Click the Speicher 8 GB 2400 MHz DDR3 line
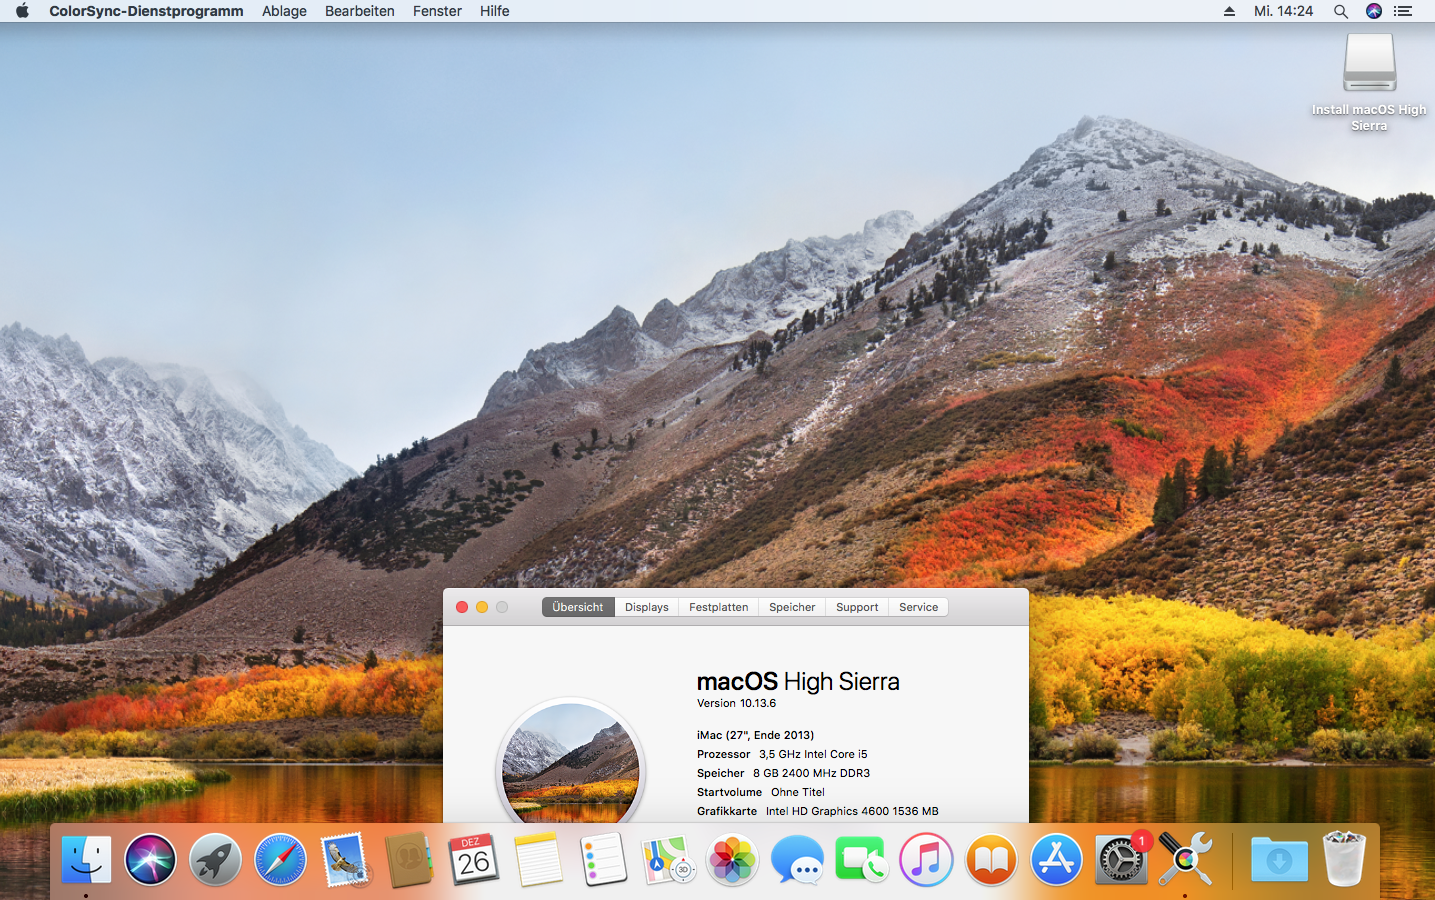This screenshot has width=1435, height=900. tap(783, 773)
